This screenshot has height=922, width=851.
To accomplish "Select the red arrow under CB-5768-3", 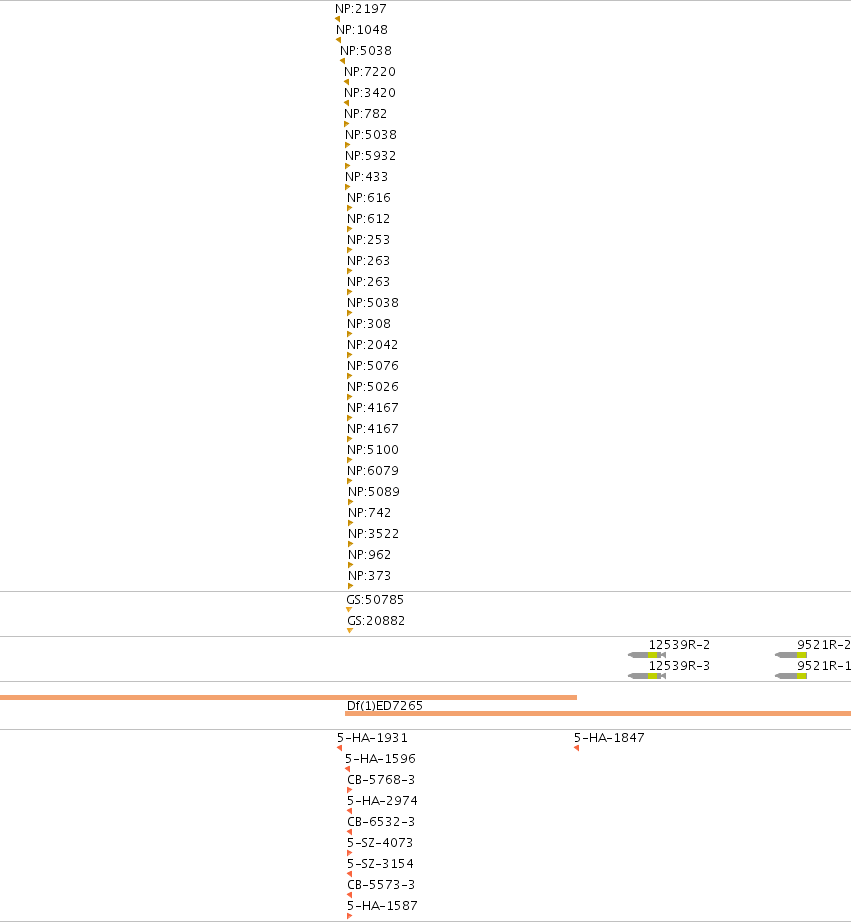I will (x=349, y=790).
